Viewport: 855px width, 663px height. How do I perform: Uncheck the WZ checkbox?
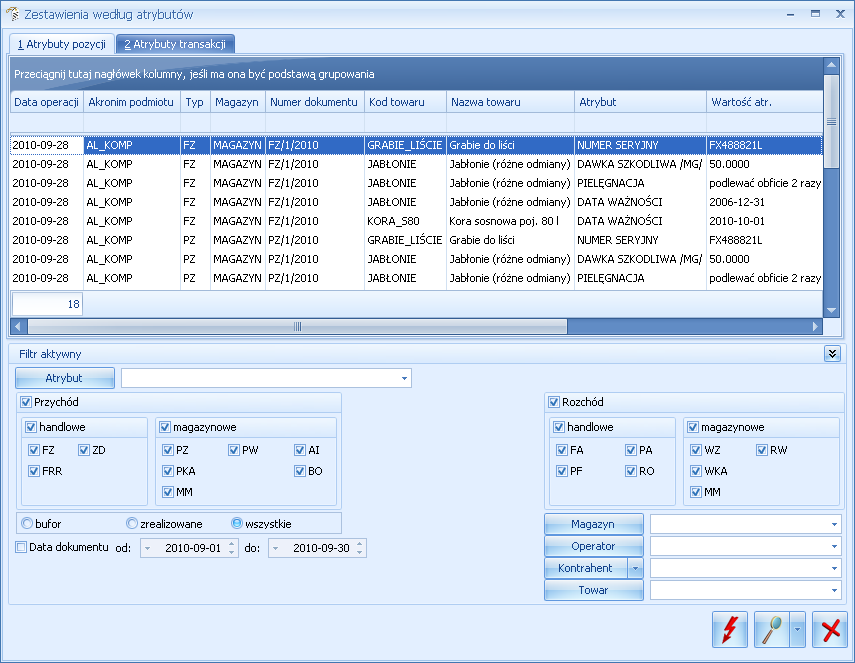click(696, 450)
